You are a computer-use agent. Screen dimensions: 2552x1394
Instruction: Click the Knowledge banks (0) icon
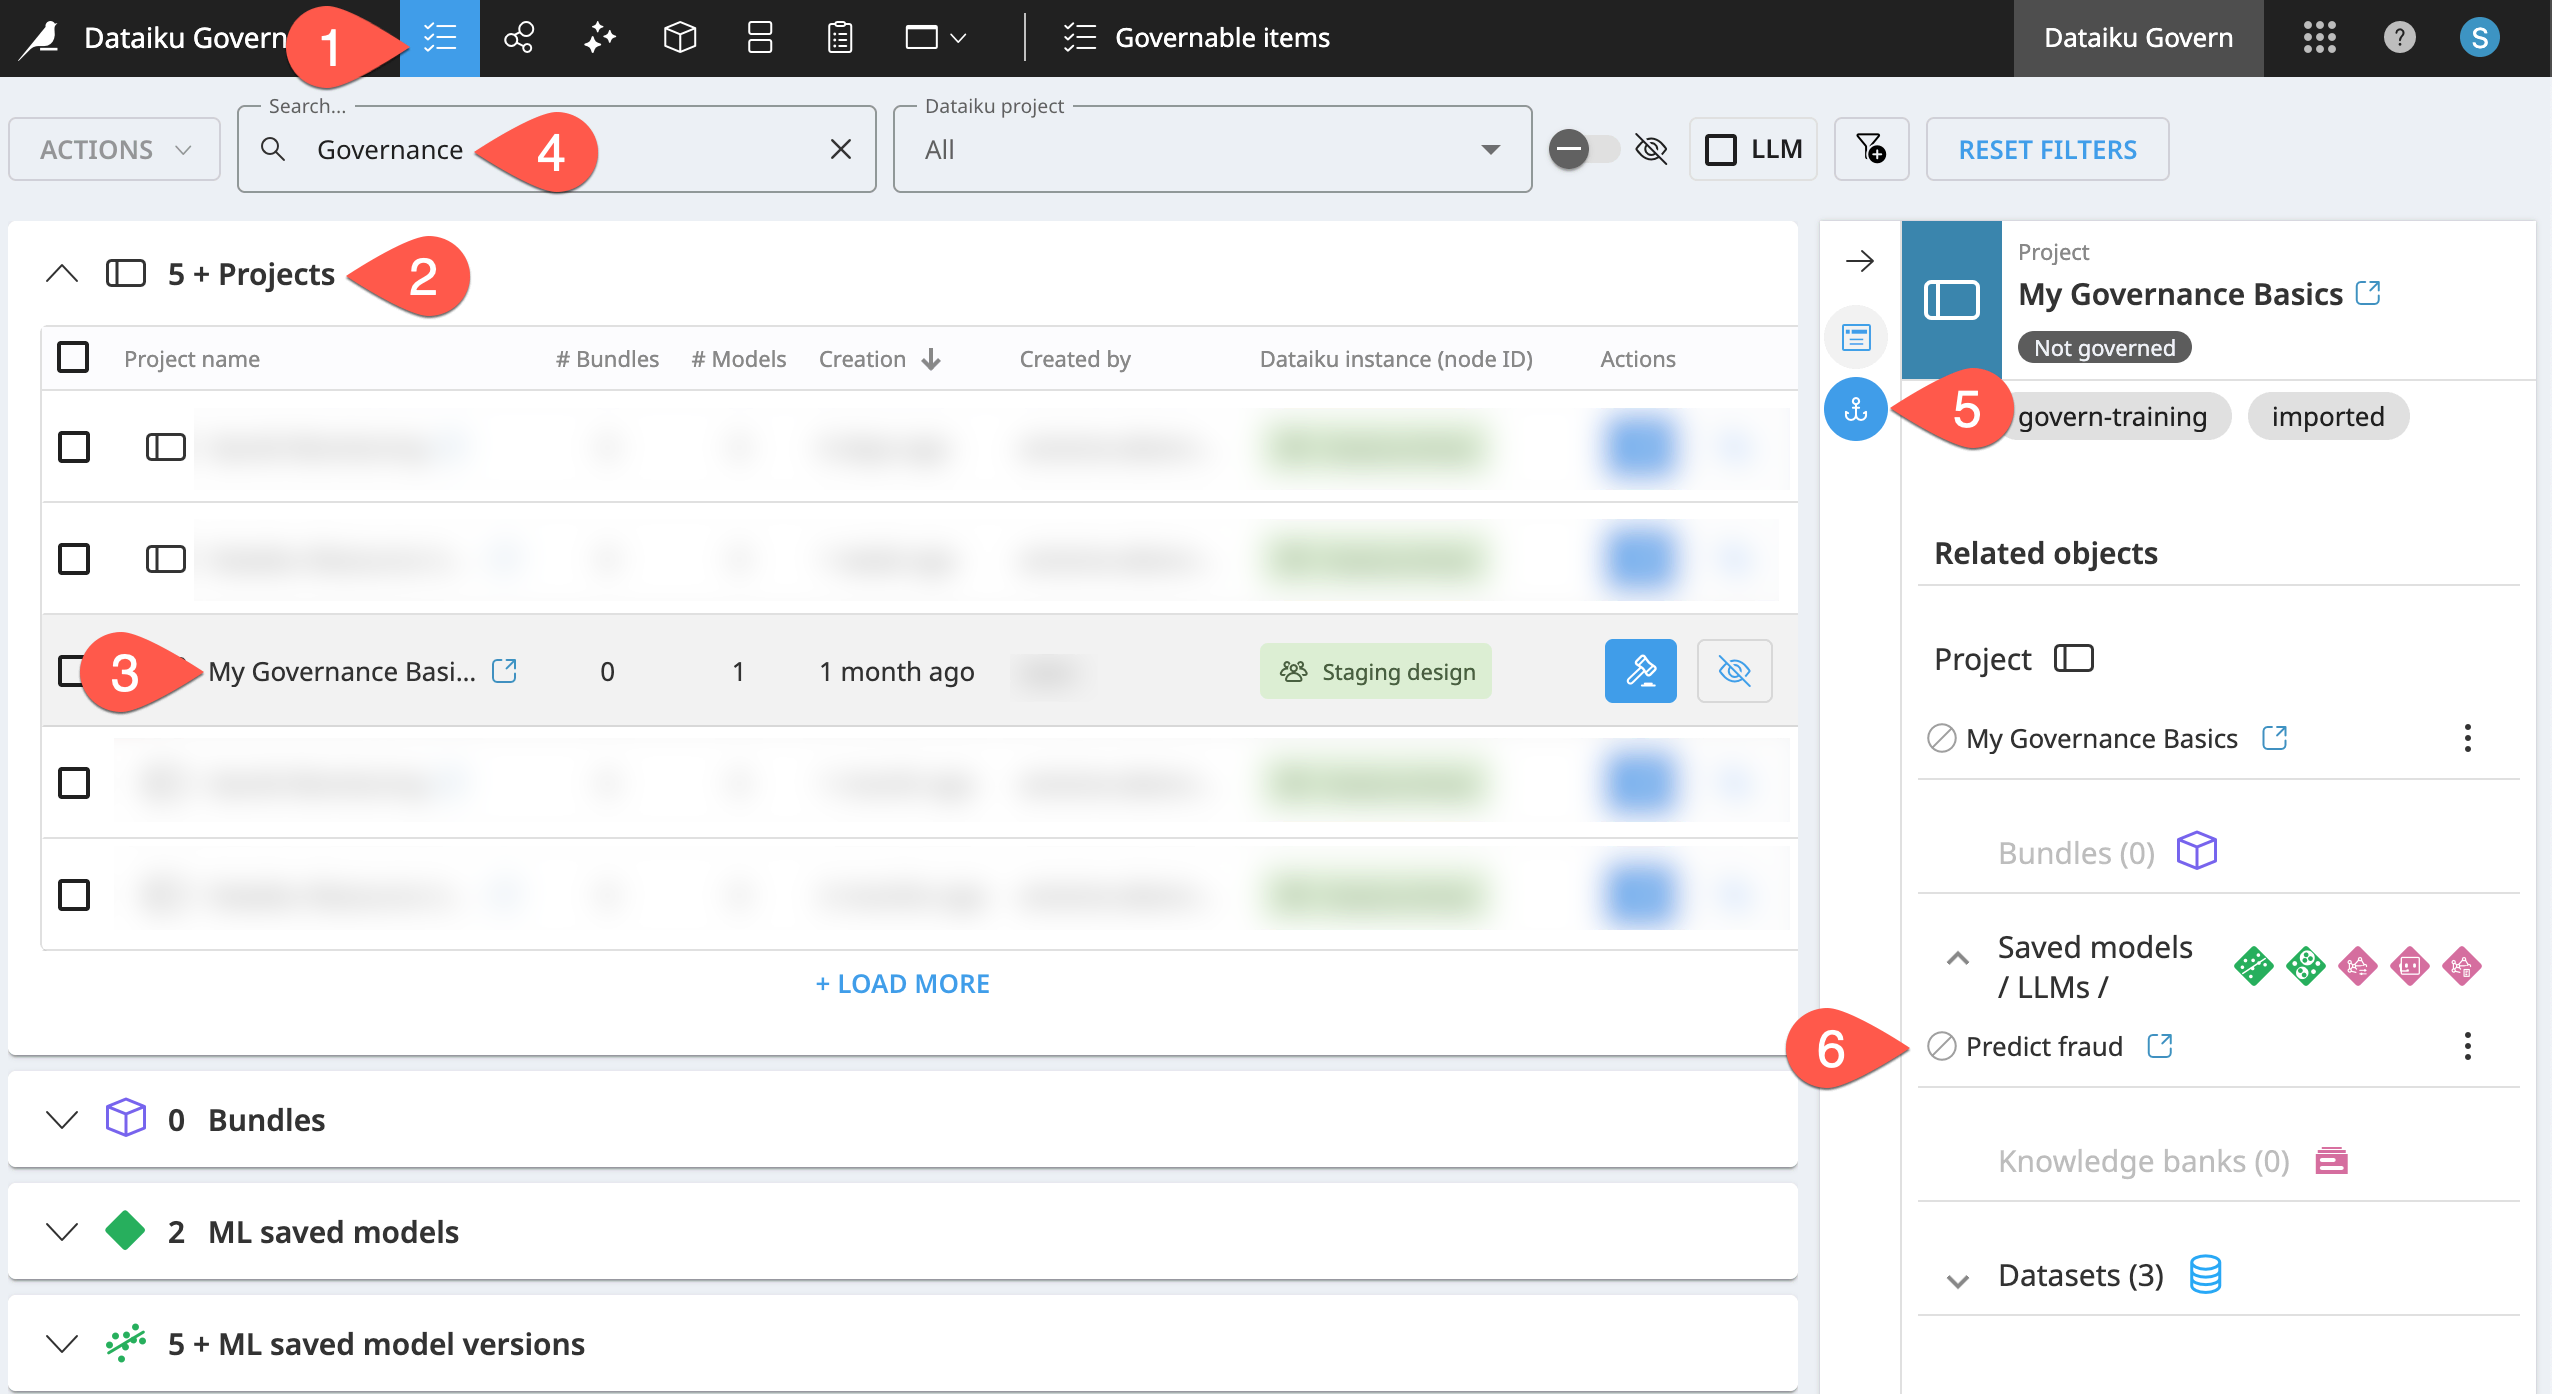click(2331, 1160)
